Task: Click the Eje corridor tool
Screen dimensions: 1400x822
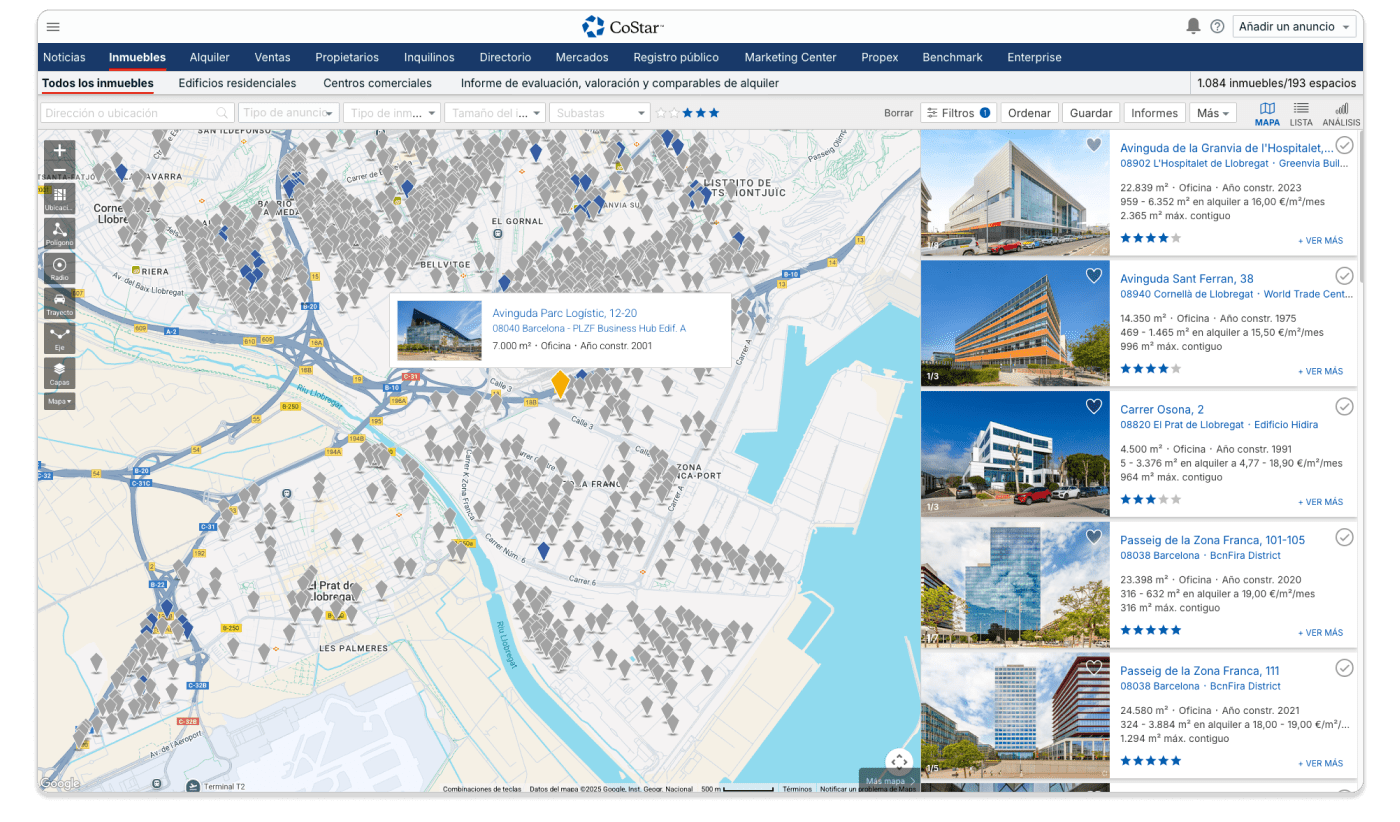Action: coord(59,338)
